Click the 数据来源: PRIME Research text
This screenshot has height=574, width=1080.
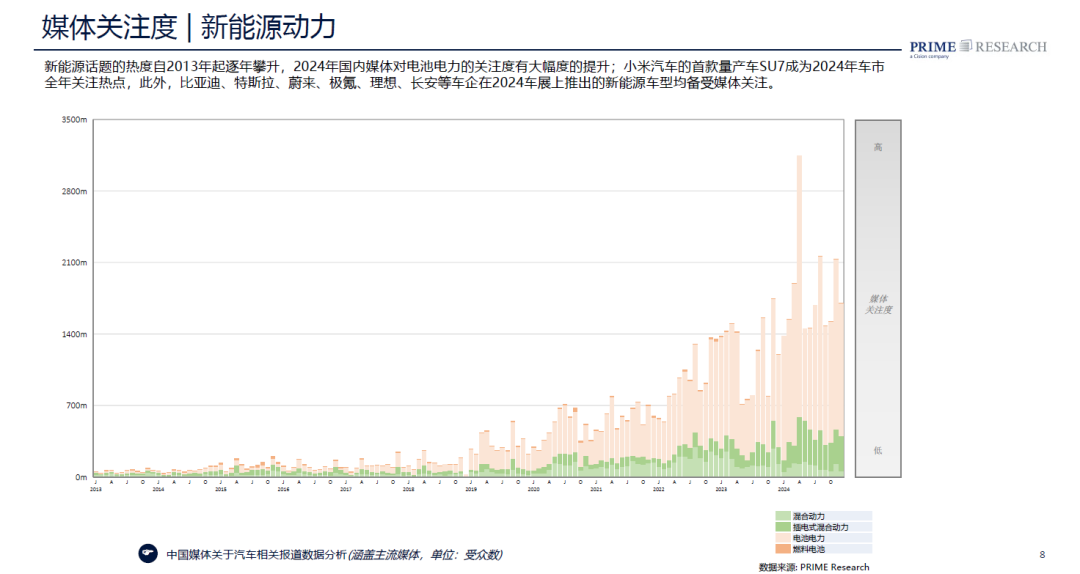[x=814, y=567]
